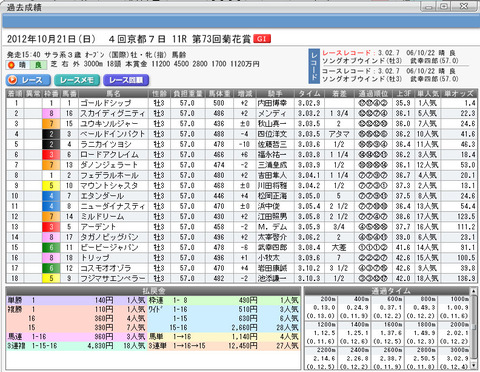
Task: Select horse name タガノビッグバン
Action: pos(109,238)
